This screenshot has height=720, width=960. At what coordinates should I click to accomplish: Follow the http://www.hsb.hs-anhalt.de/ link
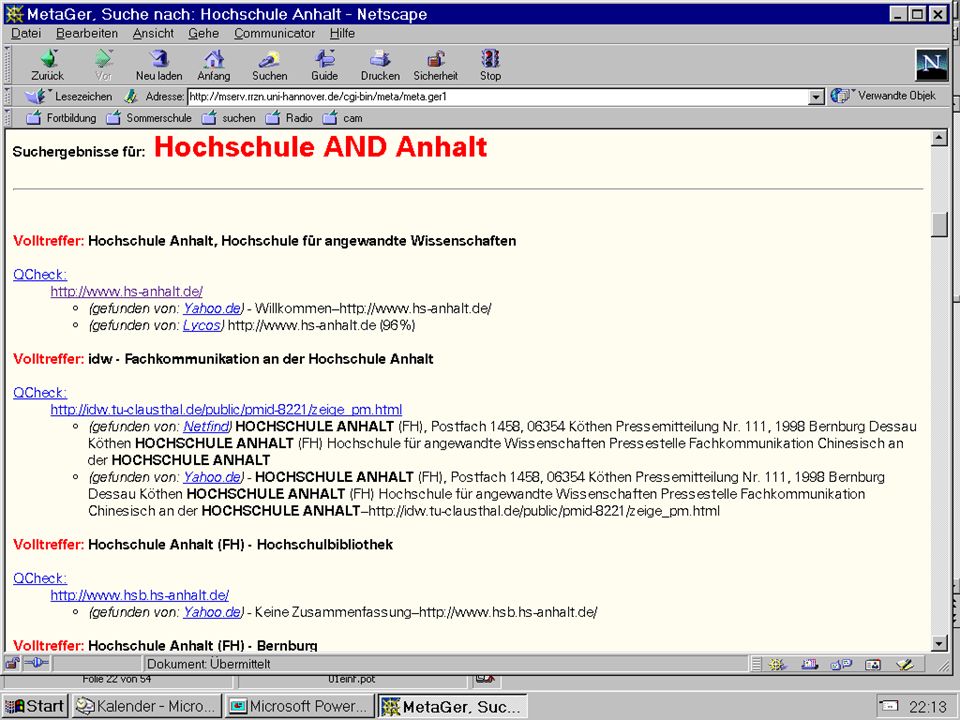[x=140, y=595]
